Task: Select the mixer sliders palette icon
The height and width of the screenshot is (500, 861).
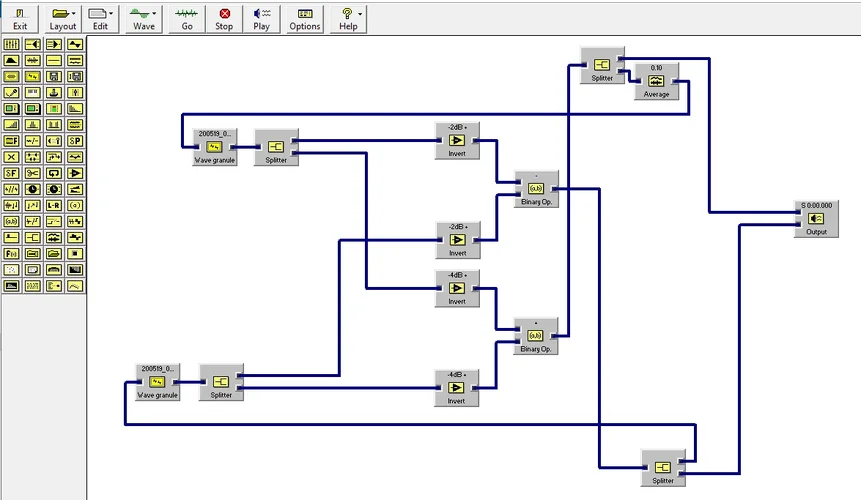Action: pyautogui.click(x=12, y=44)
